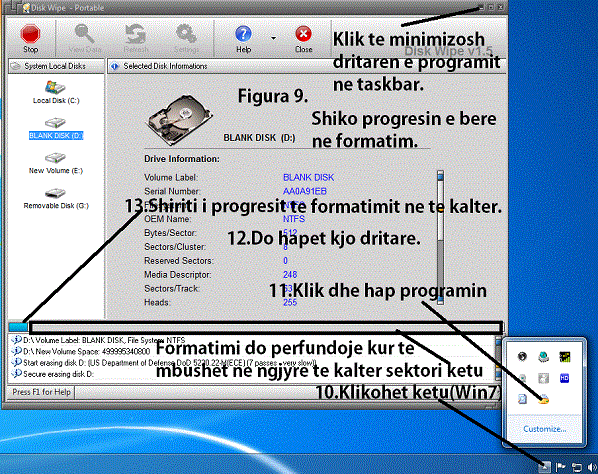Click the Drive Information: heading

coord(182,159)
